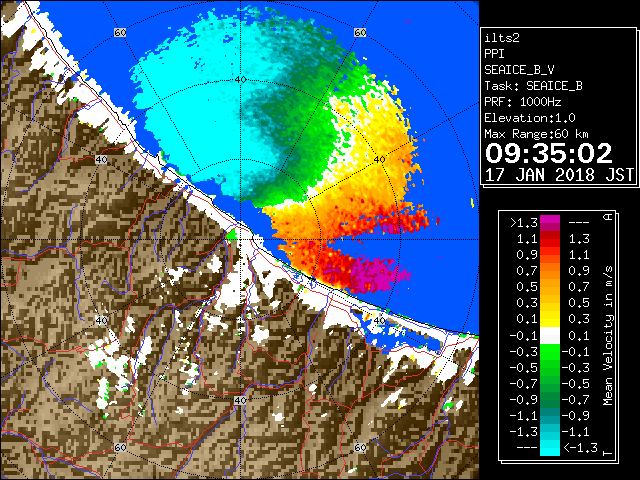
Task: Click the 'Task: SEAICE_B' line
Action: point(533,86)
